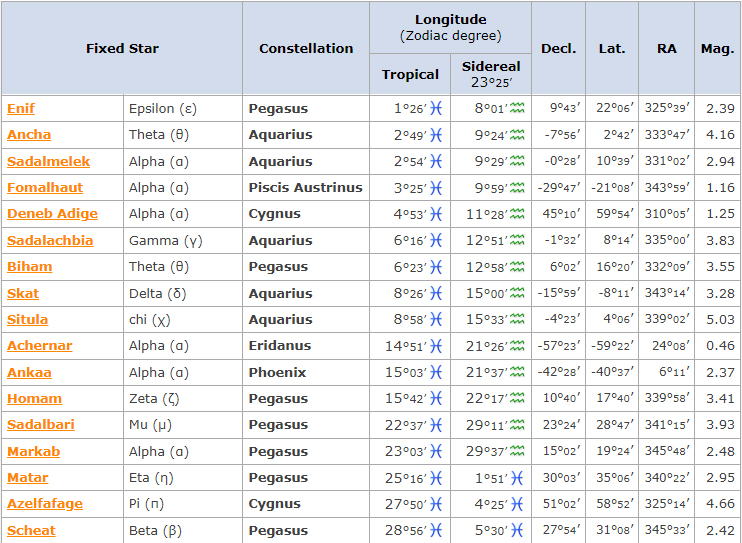Click the Pisces glyph beside Matar's sidereal 1°51′
This screenshot has width=742, height=543.
point(517,478)
